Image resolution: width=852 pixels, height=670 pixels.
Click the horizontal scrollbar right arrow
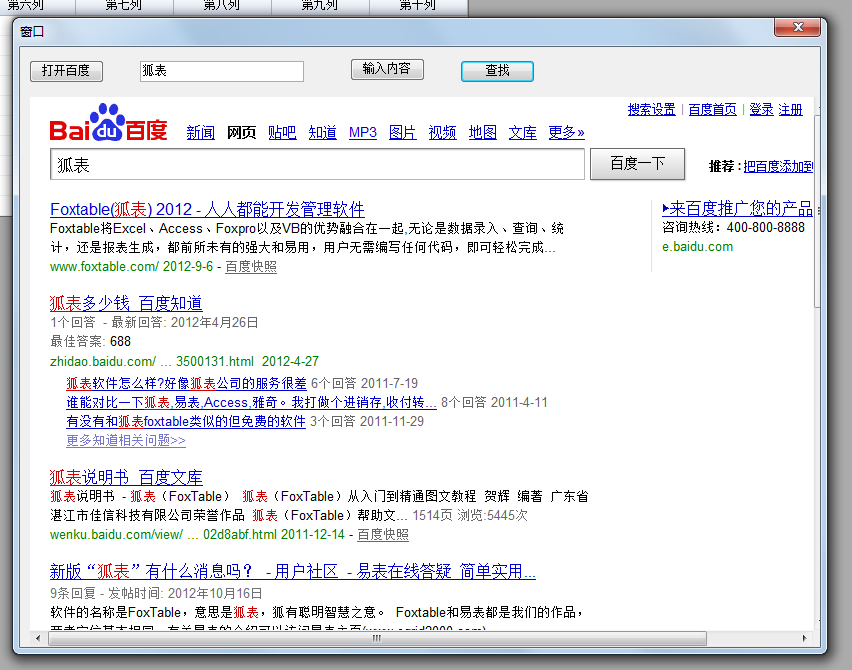(804, 638)
